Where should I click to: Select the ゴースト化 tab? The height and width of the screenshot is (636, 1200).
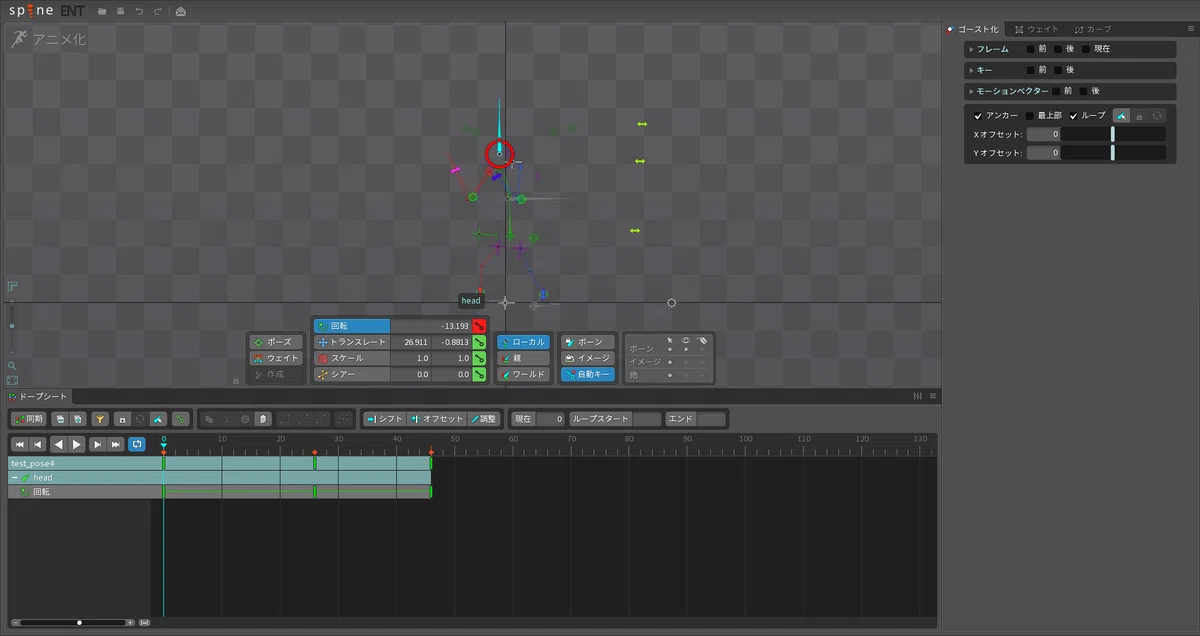(974, 29)
